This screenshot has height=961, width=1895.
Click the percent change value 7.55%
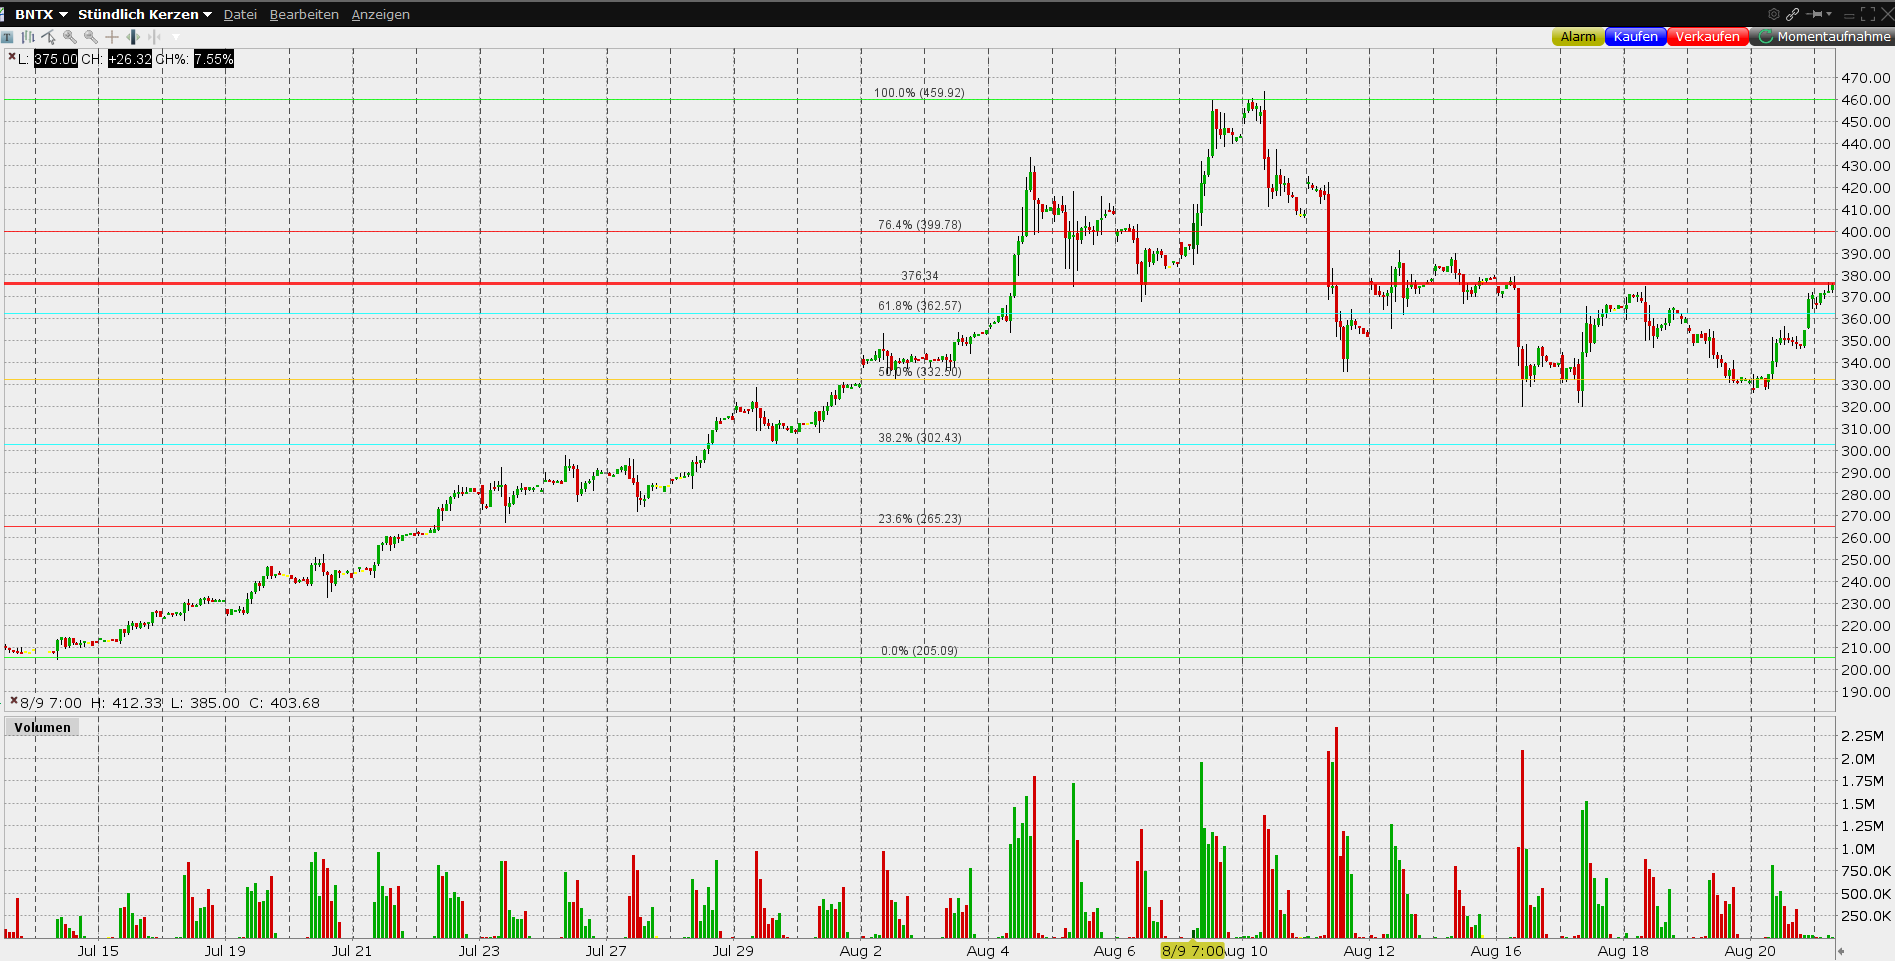(x=213, y=59)
